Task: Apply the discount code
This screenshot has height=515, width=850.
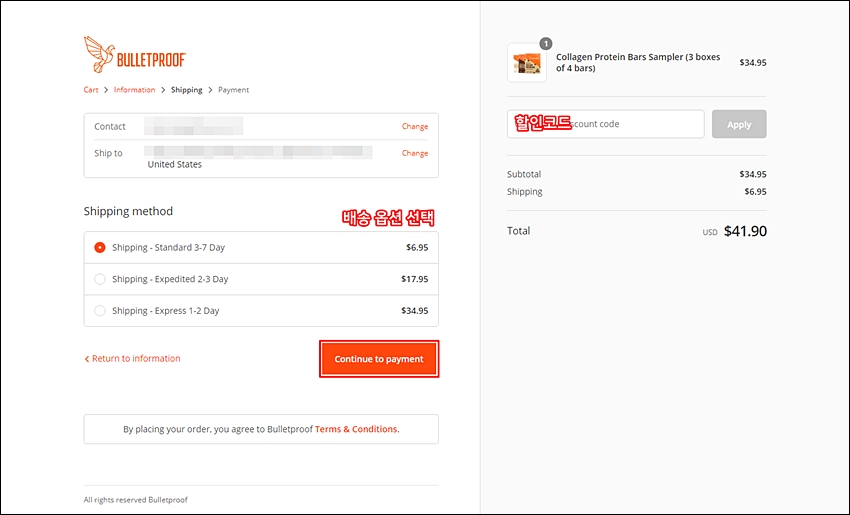Action: [x=739, y=124]
